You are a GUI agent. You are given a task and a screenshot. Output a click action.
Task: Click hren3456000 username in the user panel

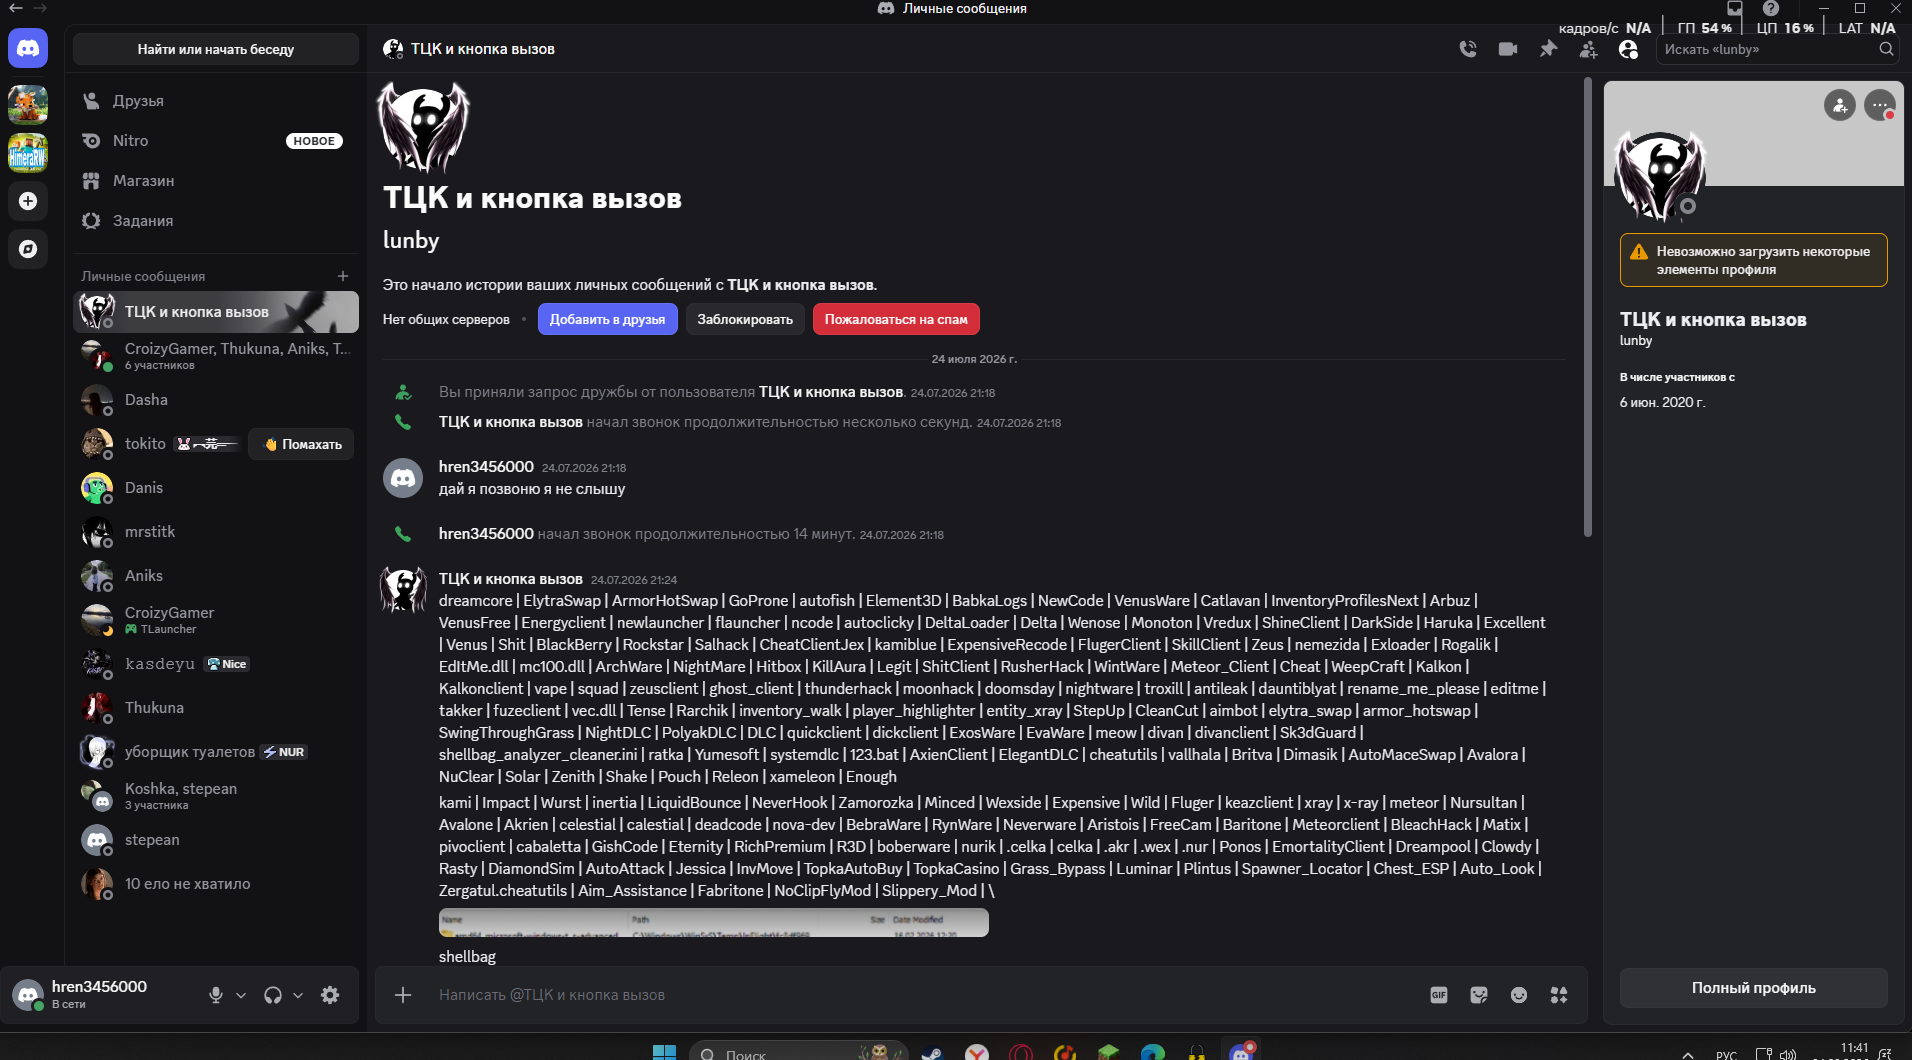click(x=99, y=987)
